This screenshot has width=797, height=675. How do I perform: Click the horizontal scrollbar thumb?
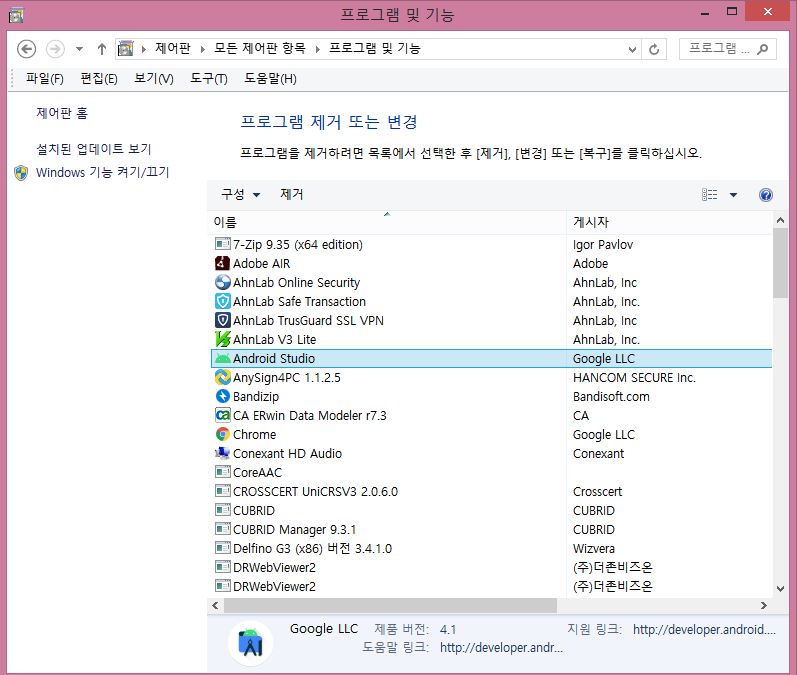tap(390, 605)
